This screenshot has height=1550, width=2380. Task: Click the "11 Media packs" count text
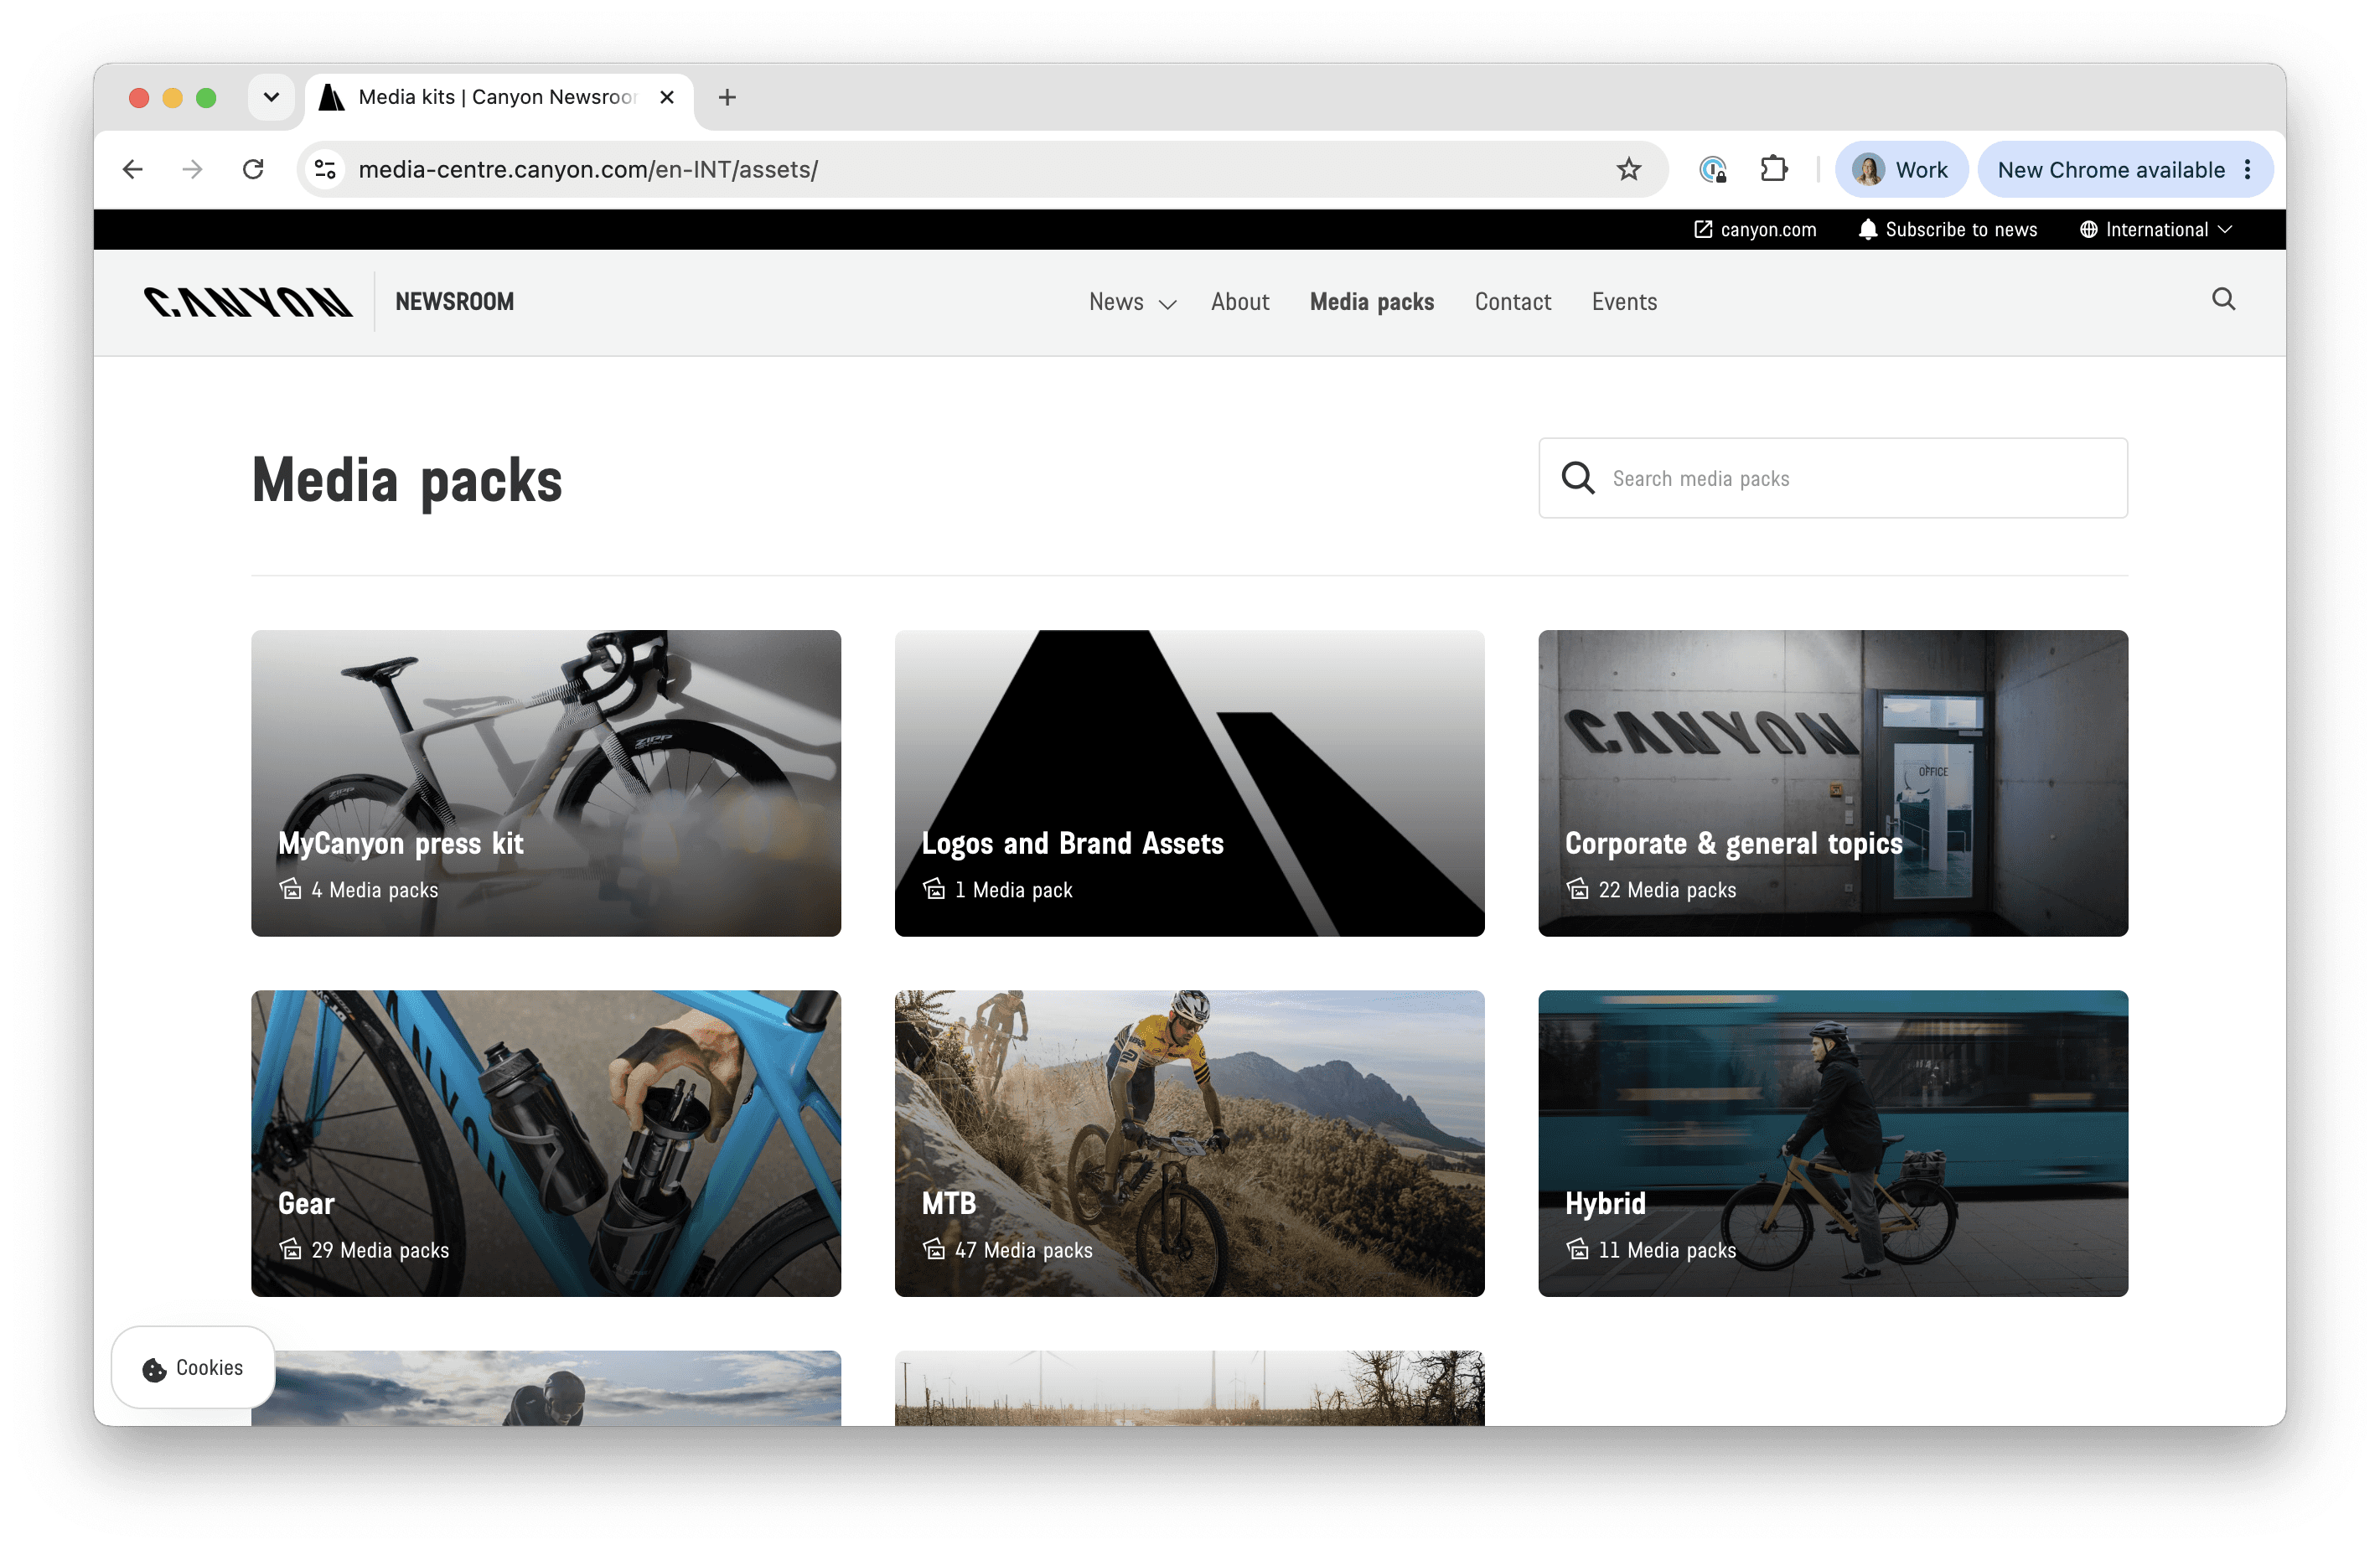coord(1667,1250)
